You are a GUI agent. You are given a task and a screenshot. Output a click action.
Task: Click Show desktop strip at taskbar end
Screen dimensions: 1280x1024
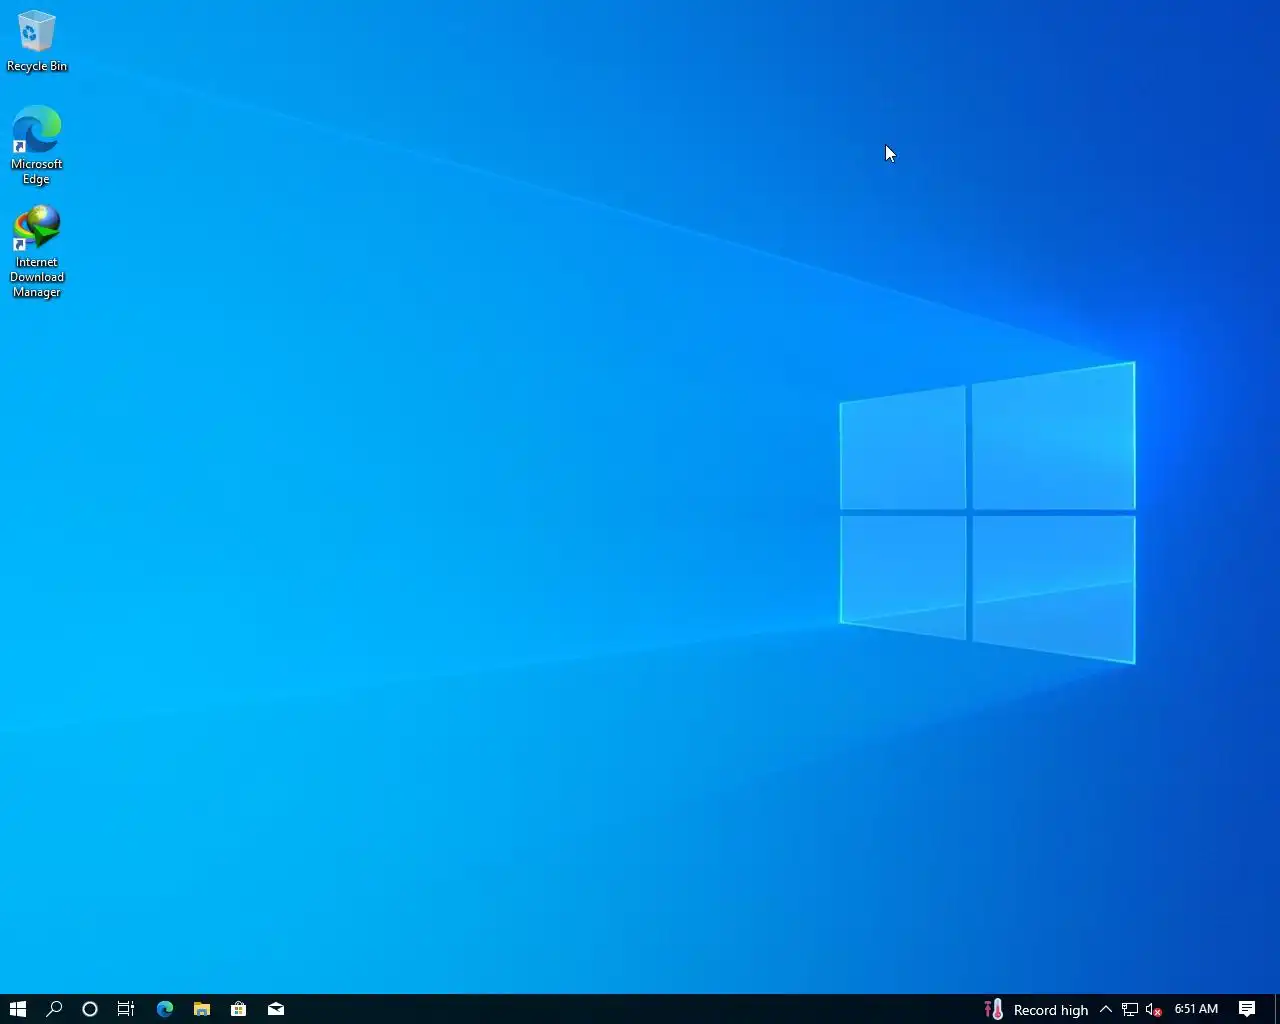click(x=1277, y=1009)
